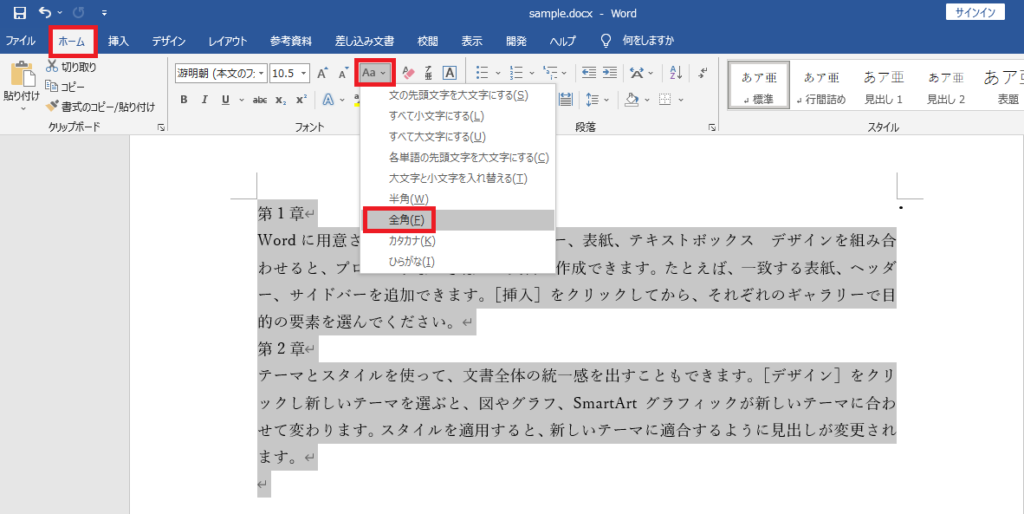Viewport: 1024px width, 514px height.
Task: Open the clipboard (クリップボード) dialog launcher
Action: 161,128
